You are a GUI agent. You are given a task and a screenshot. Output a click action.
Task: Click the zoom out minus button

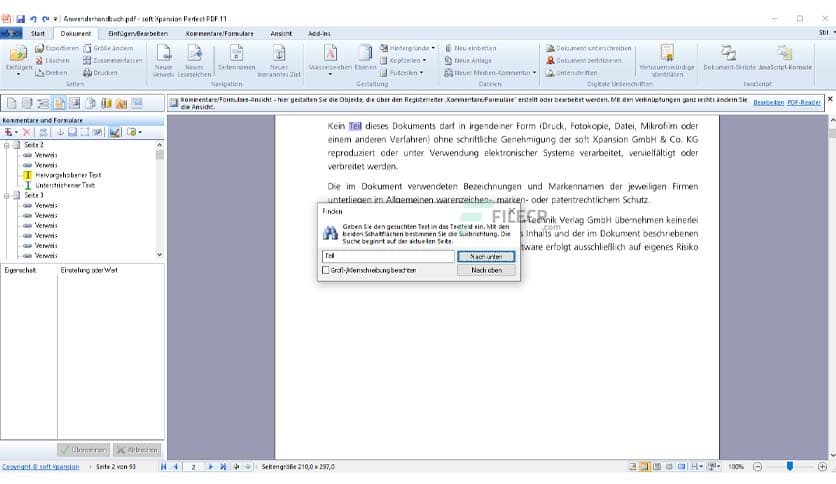(x=757, y=466)
